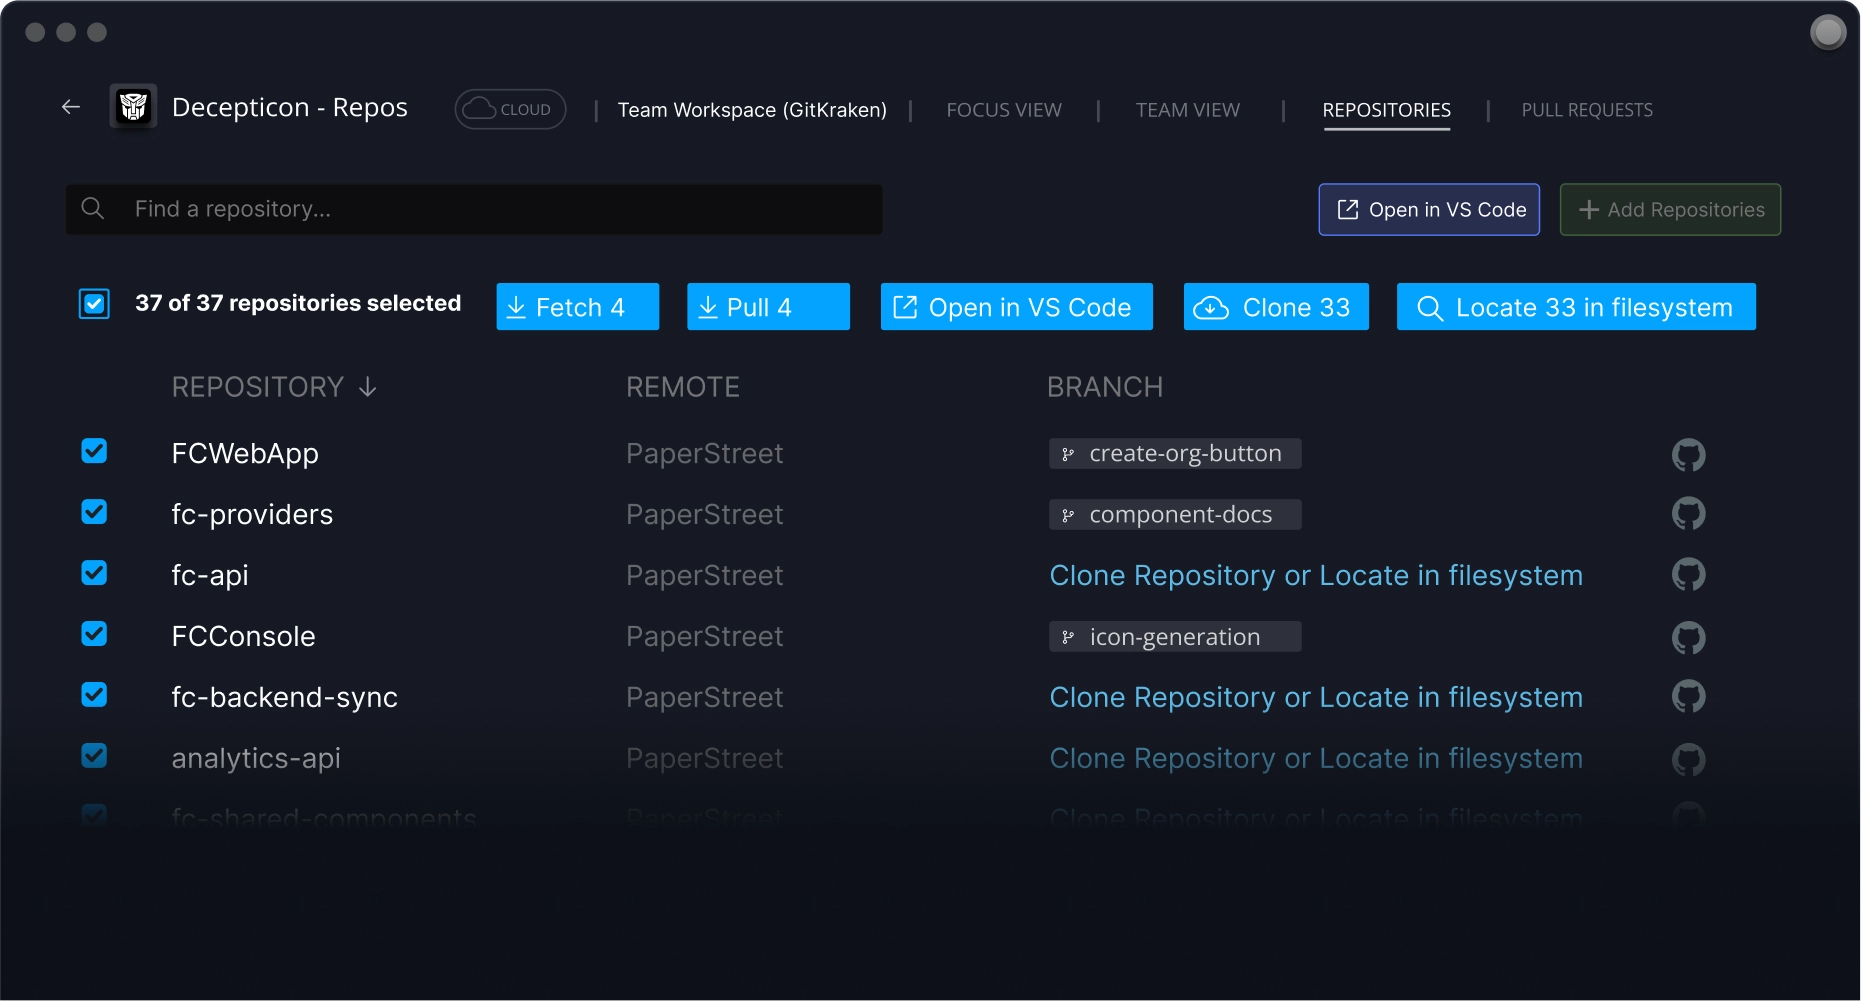Click PaperStreet remote for FCConsole

click(x=704, y=637)
